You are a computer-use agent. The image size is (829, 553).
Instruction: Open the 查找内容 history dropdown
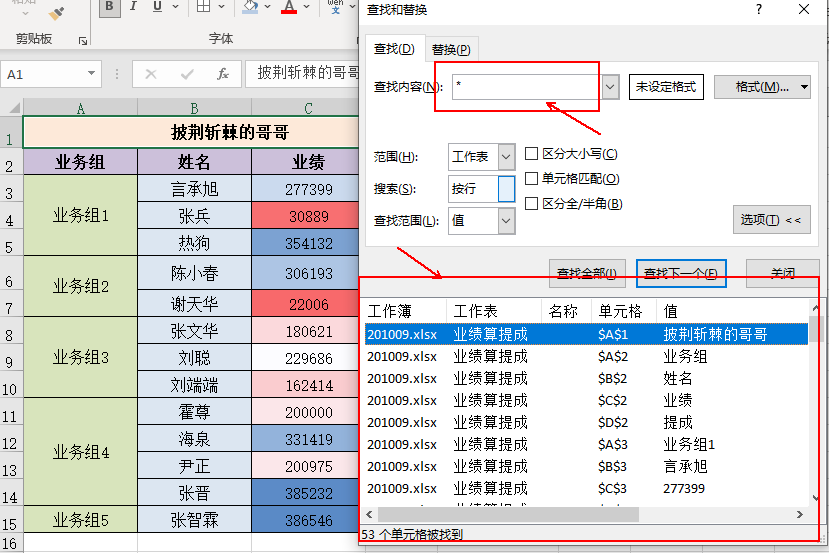coord(610,86)
